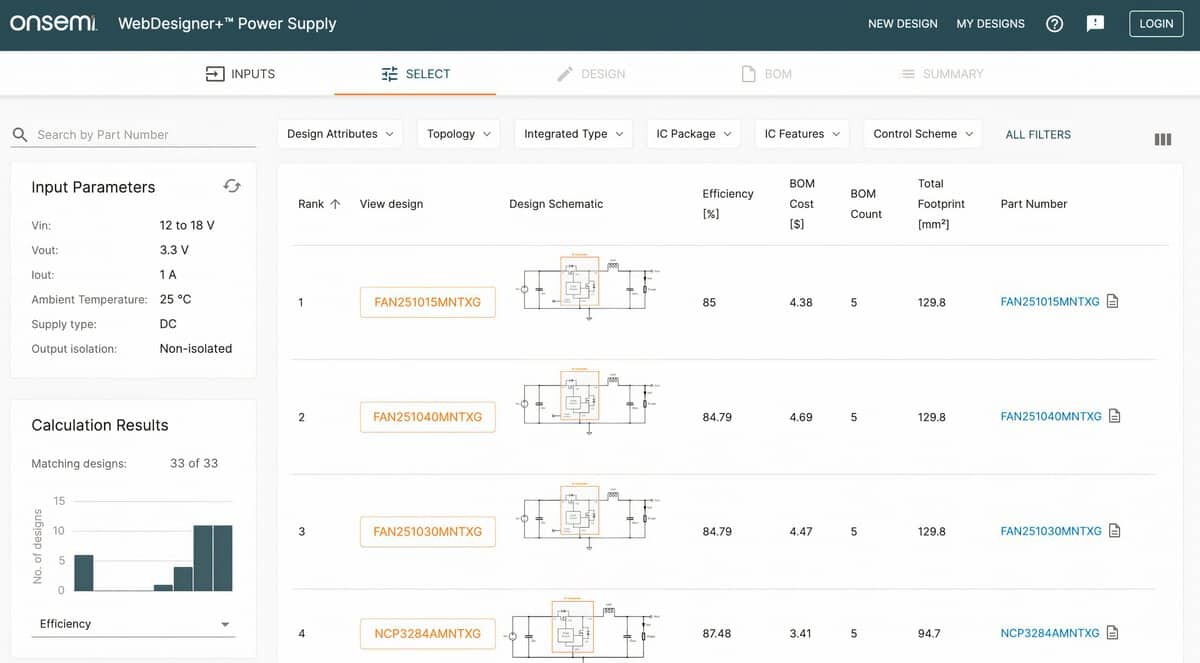Open the FAN251040MNTXG part number link
1200x663 pixels.
pos(1051,417)
